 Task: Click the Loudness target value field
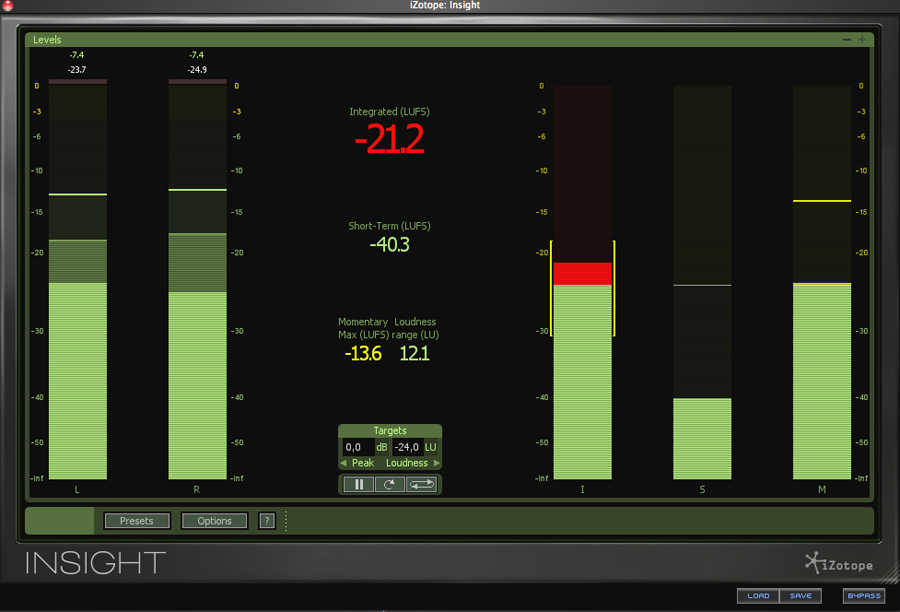pyautogui.click(x=406, y=447)
